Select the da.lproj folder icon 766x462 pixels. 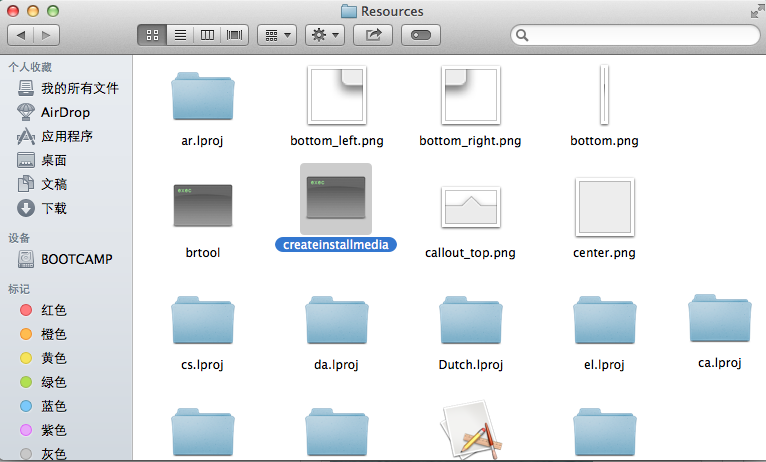[x=337, y=320]
